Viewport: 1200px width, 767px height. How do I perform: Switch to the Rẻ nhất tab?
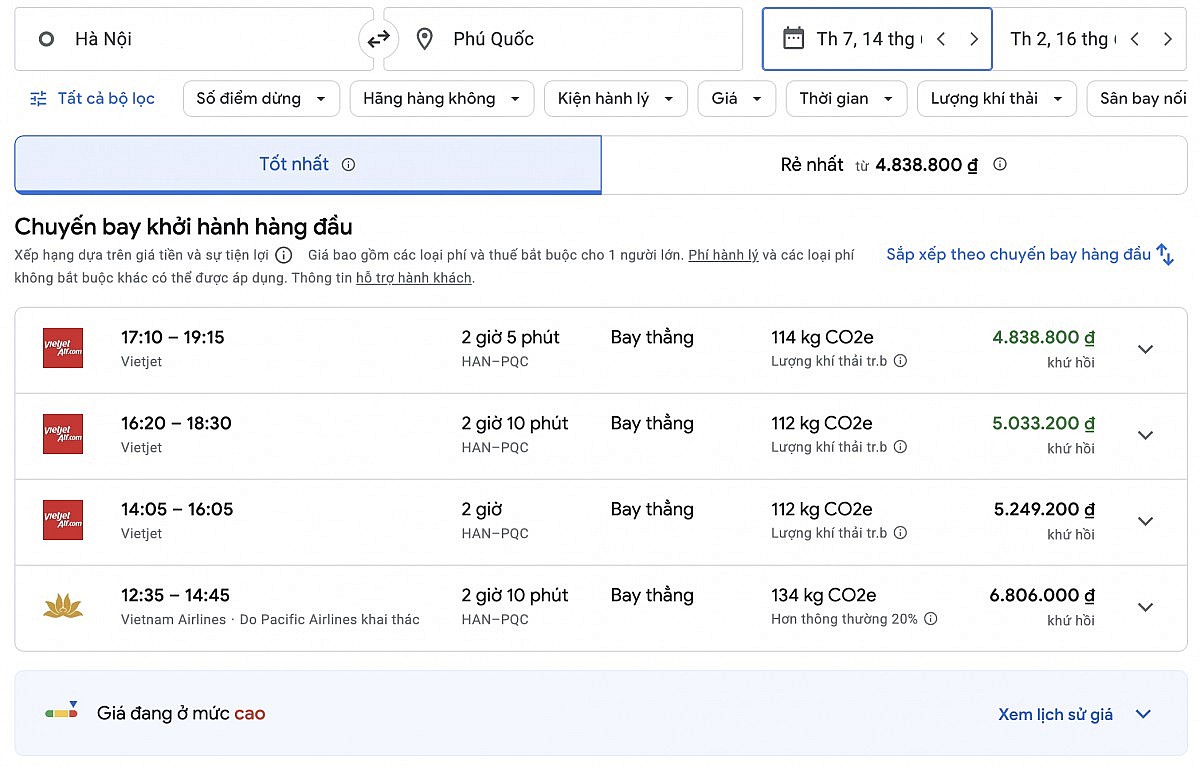pyautogui.click(x=893, y=165)
